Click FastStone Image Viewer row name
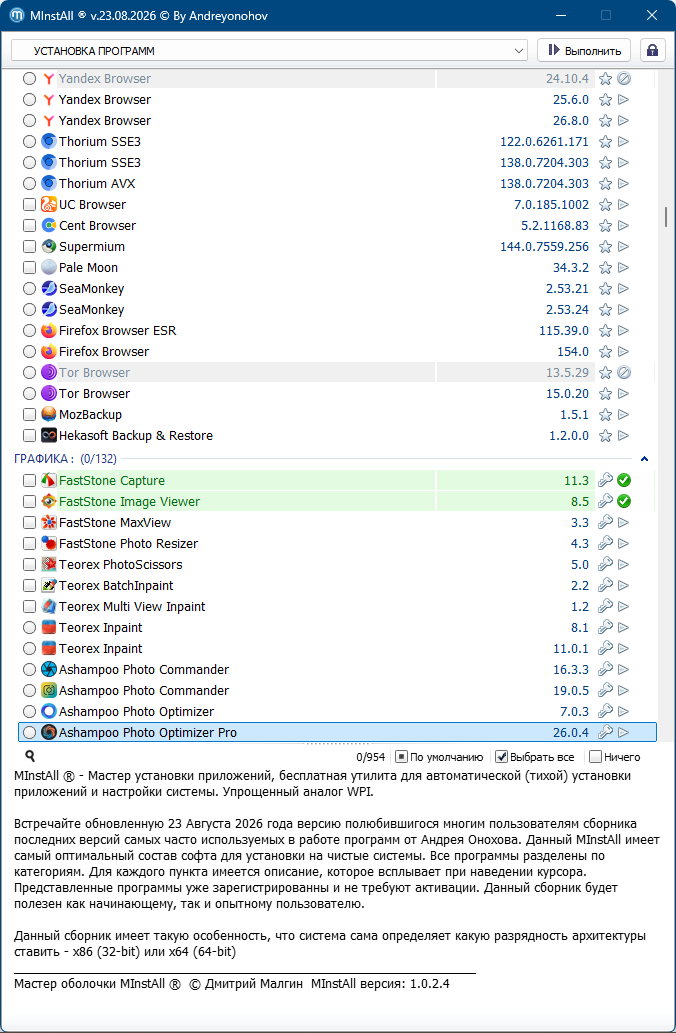Screen dimensions: 676x1033 click(130, 502)
